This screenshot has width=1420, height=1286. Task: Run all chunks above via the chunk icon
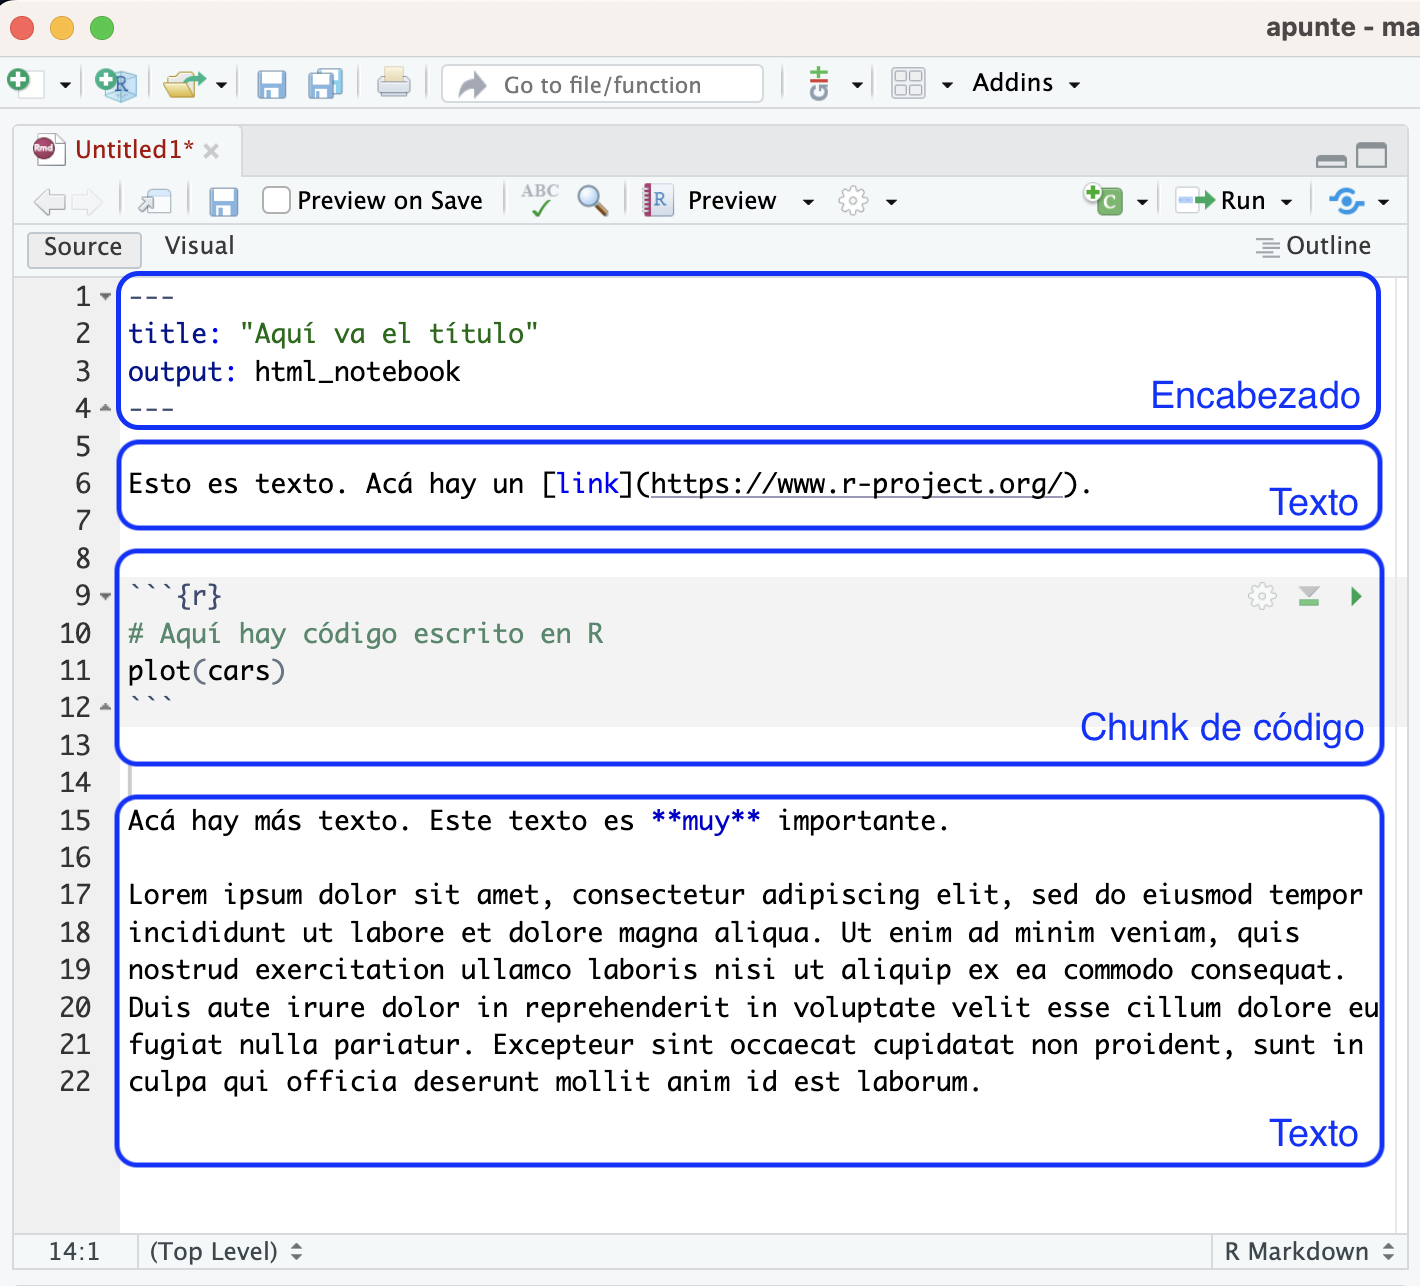click(1309, 595)
